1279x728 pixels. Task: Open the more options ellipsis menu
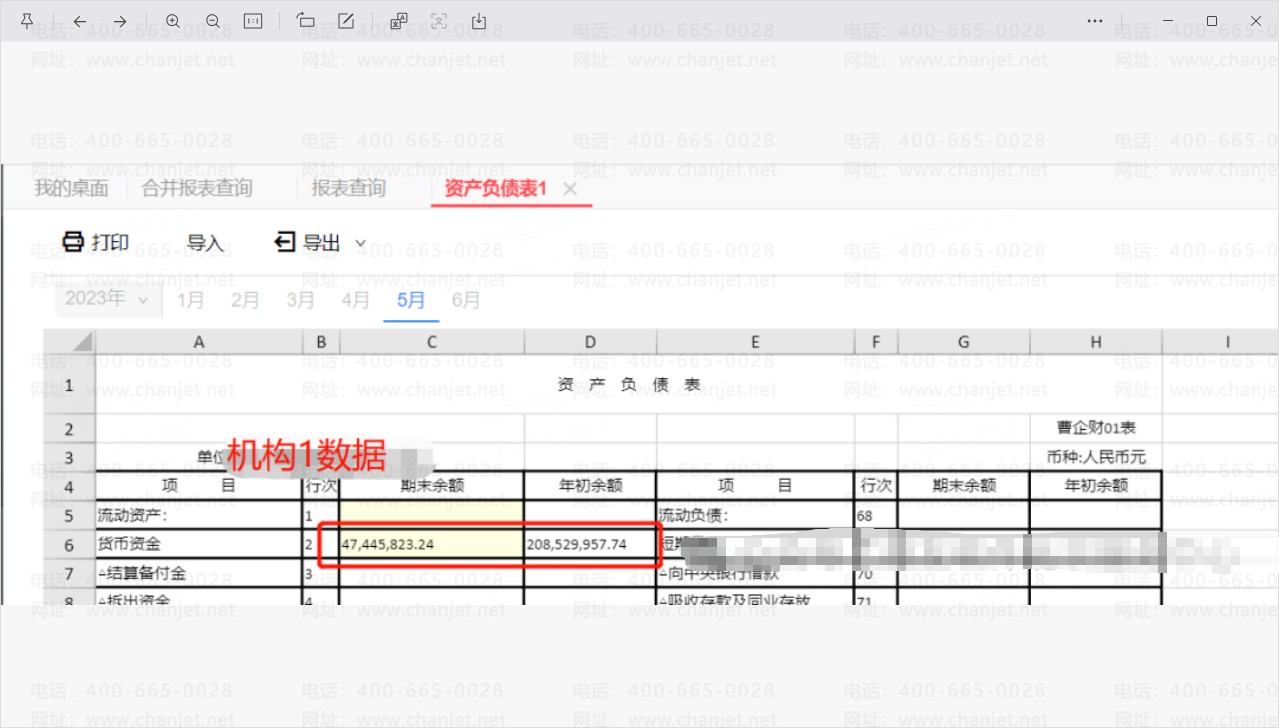tap(1096, 21)
